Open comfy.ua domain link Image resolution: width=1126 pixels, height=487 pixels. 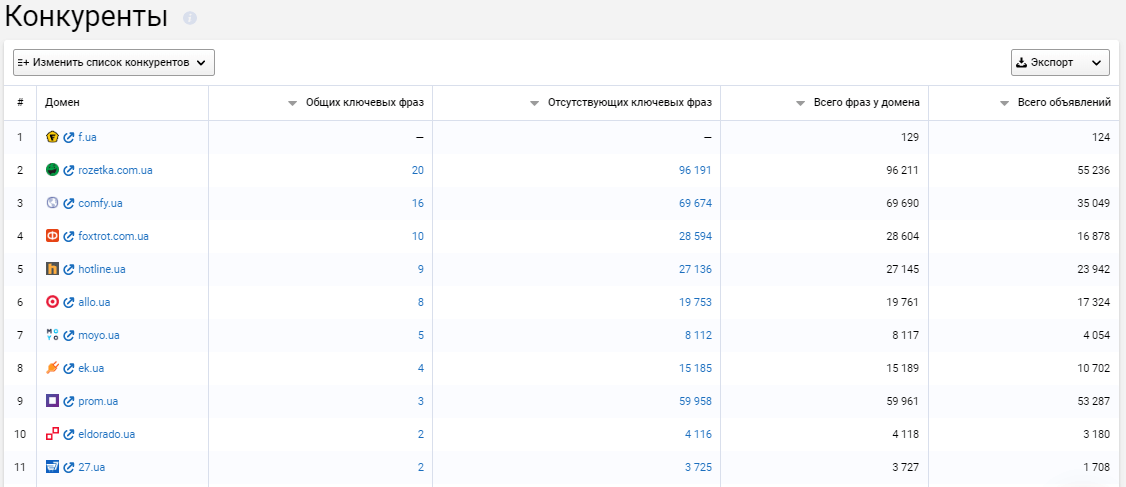coord(100,203)
